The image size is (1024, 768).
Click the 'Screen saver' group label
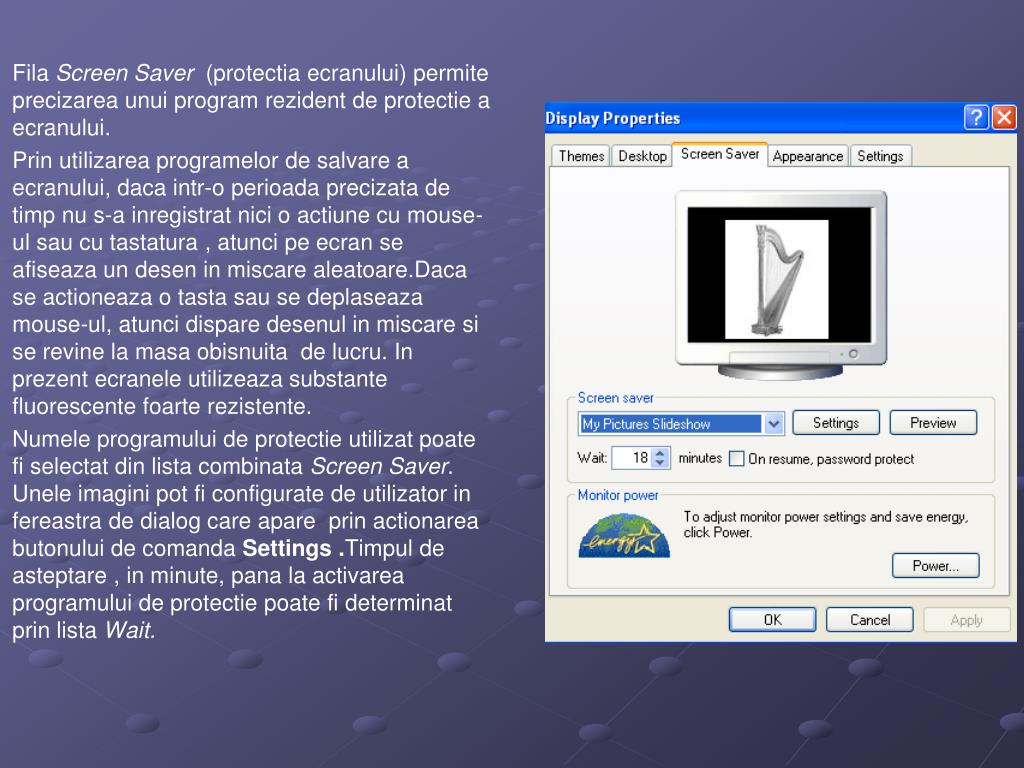click(x=615, y=398)
